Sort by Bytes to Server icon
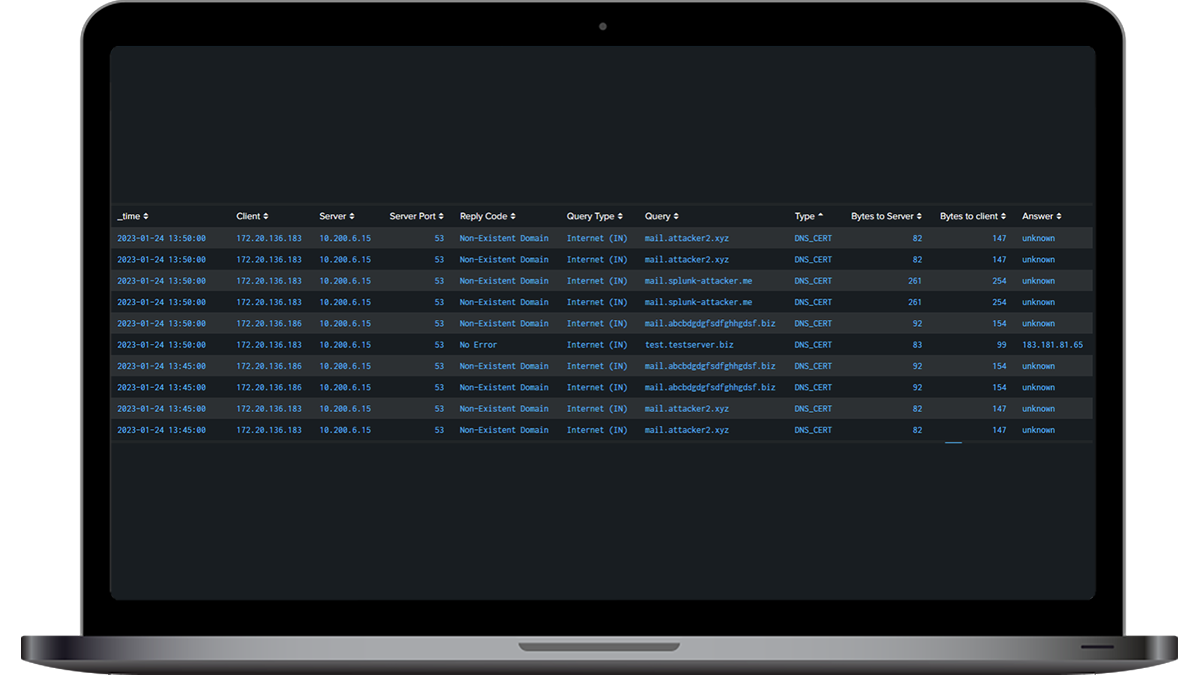1200x675 pixels. tap(919, 217)
